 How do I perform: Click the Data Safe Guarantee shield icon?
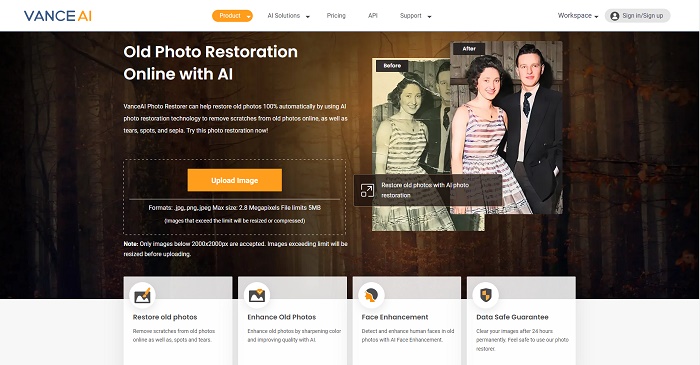(x=486, y=295)
